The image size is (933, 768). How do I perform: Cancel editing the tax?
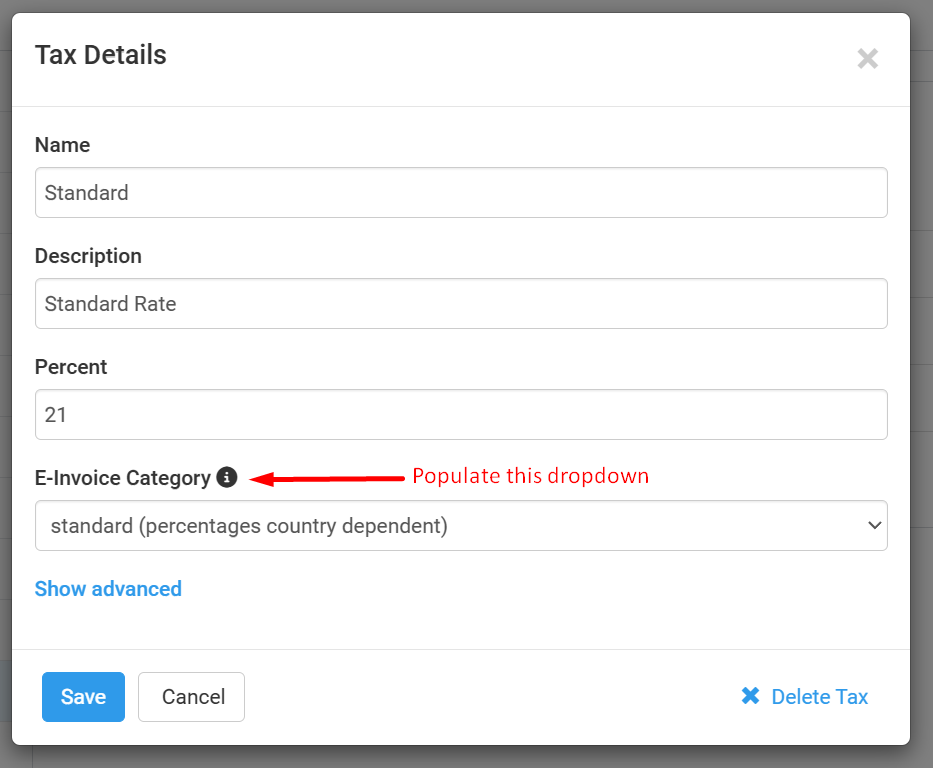(x=191, y=697)
